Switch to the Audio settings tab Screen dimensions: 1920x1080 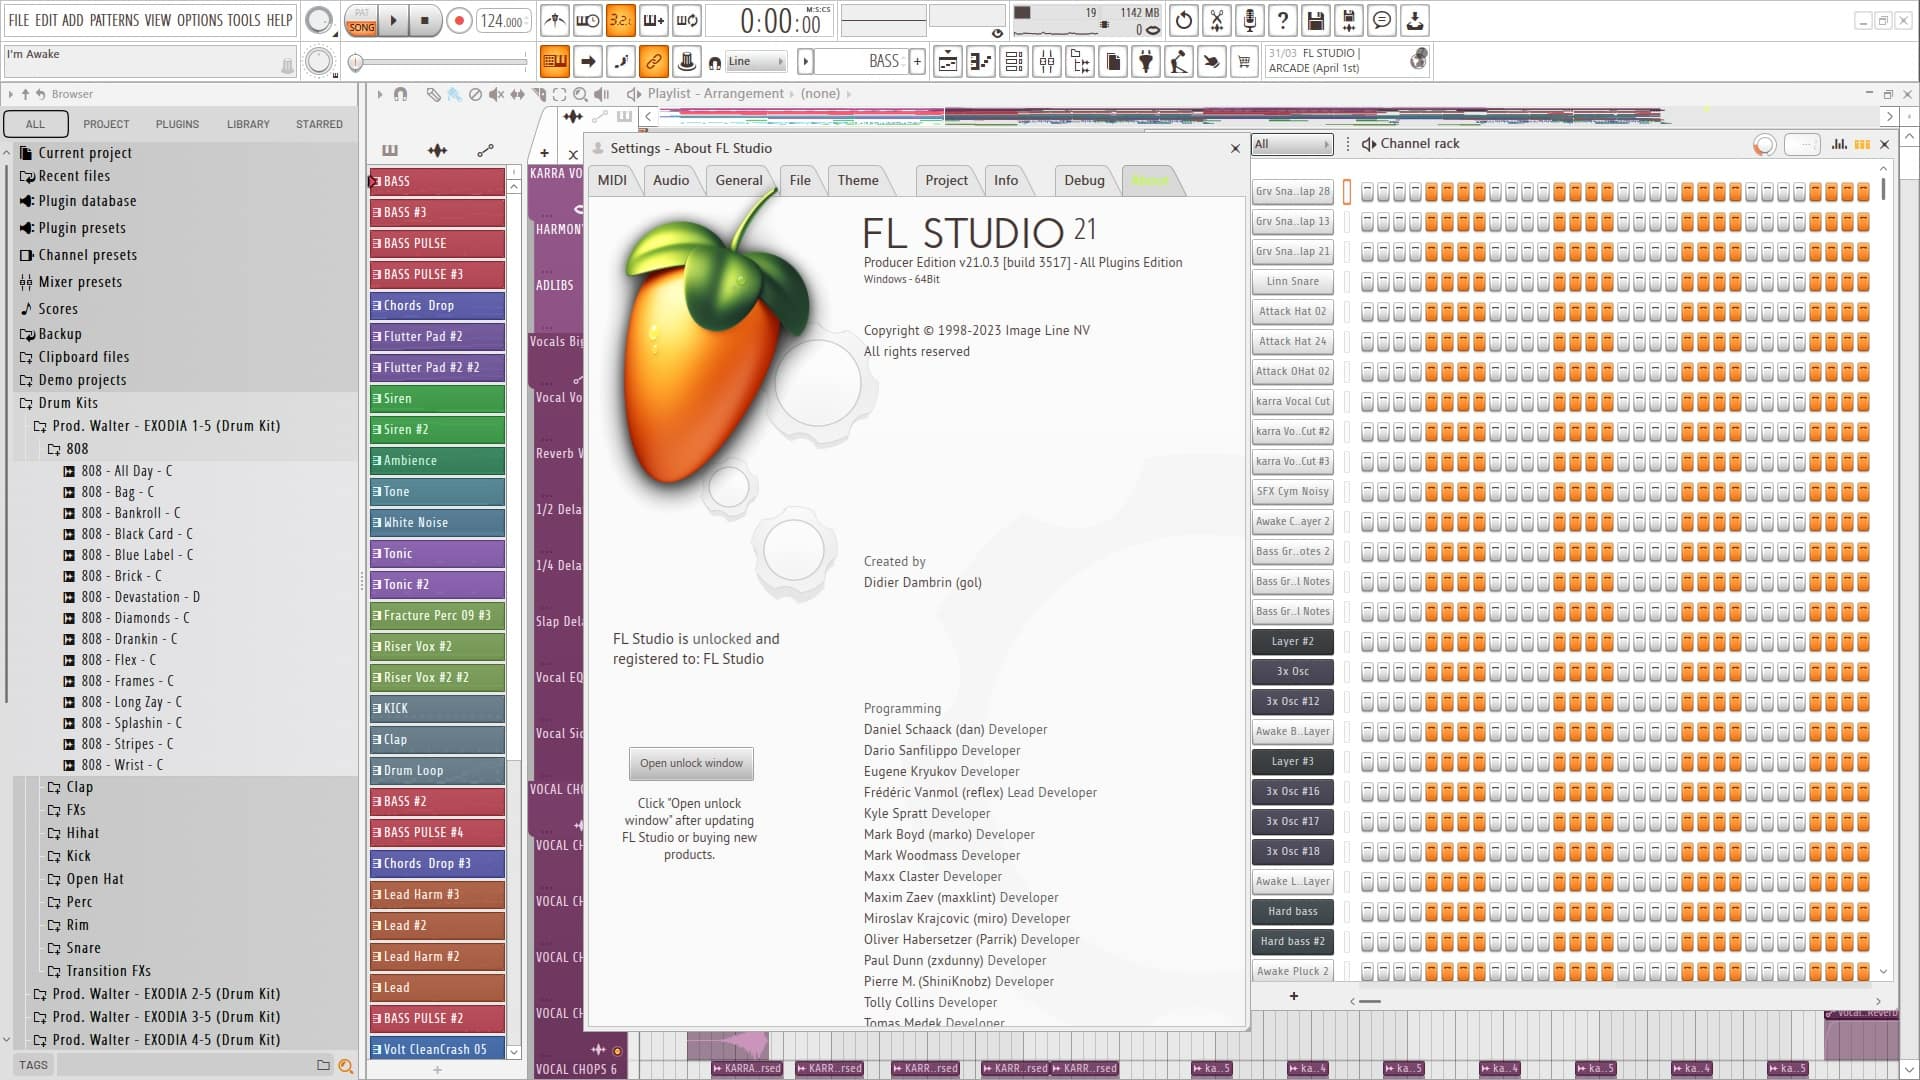[x=670, y=180]
